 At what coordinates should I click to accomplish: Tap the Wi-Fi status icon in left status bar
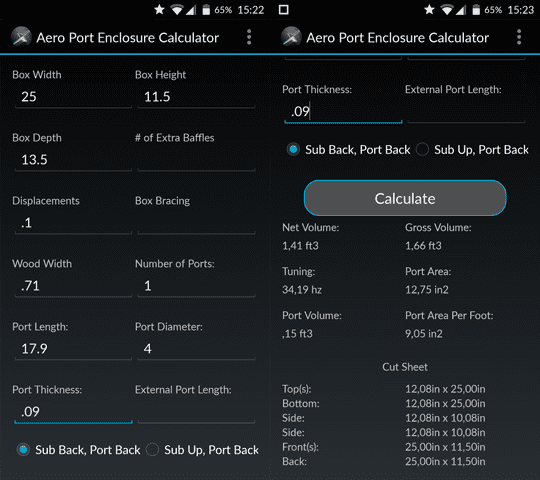177,10
